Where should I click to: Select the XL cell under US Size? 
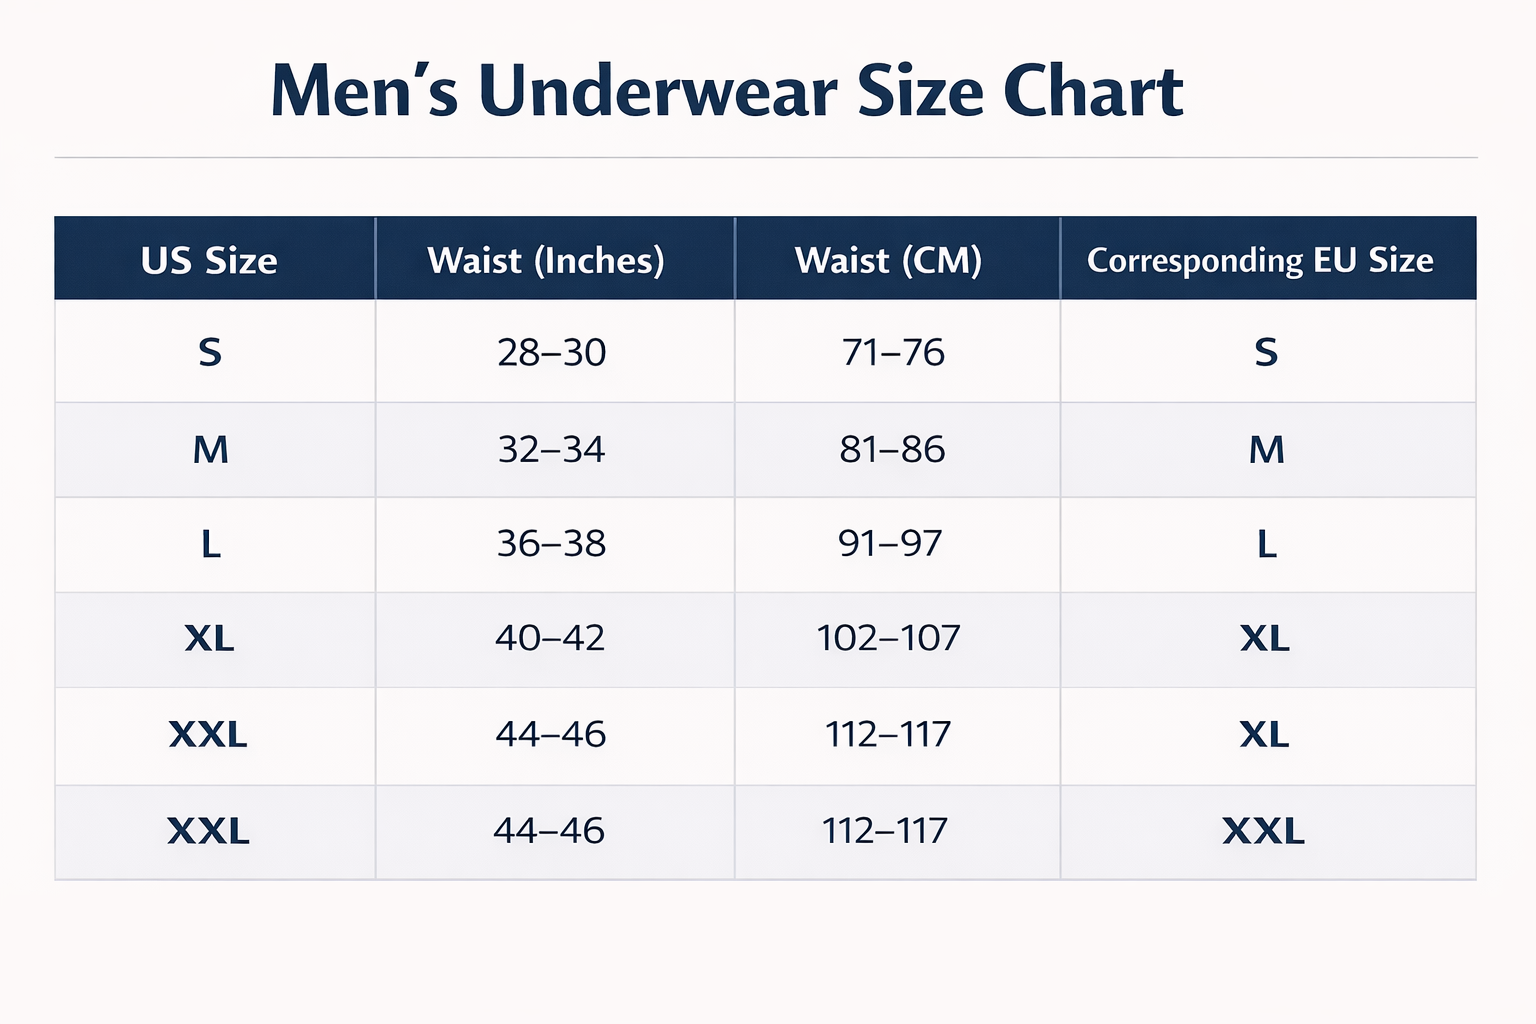(x=209, y=638)
